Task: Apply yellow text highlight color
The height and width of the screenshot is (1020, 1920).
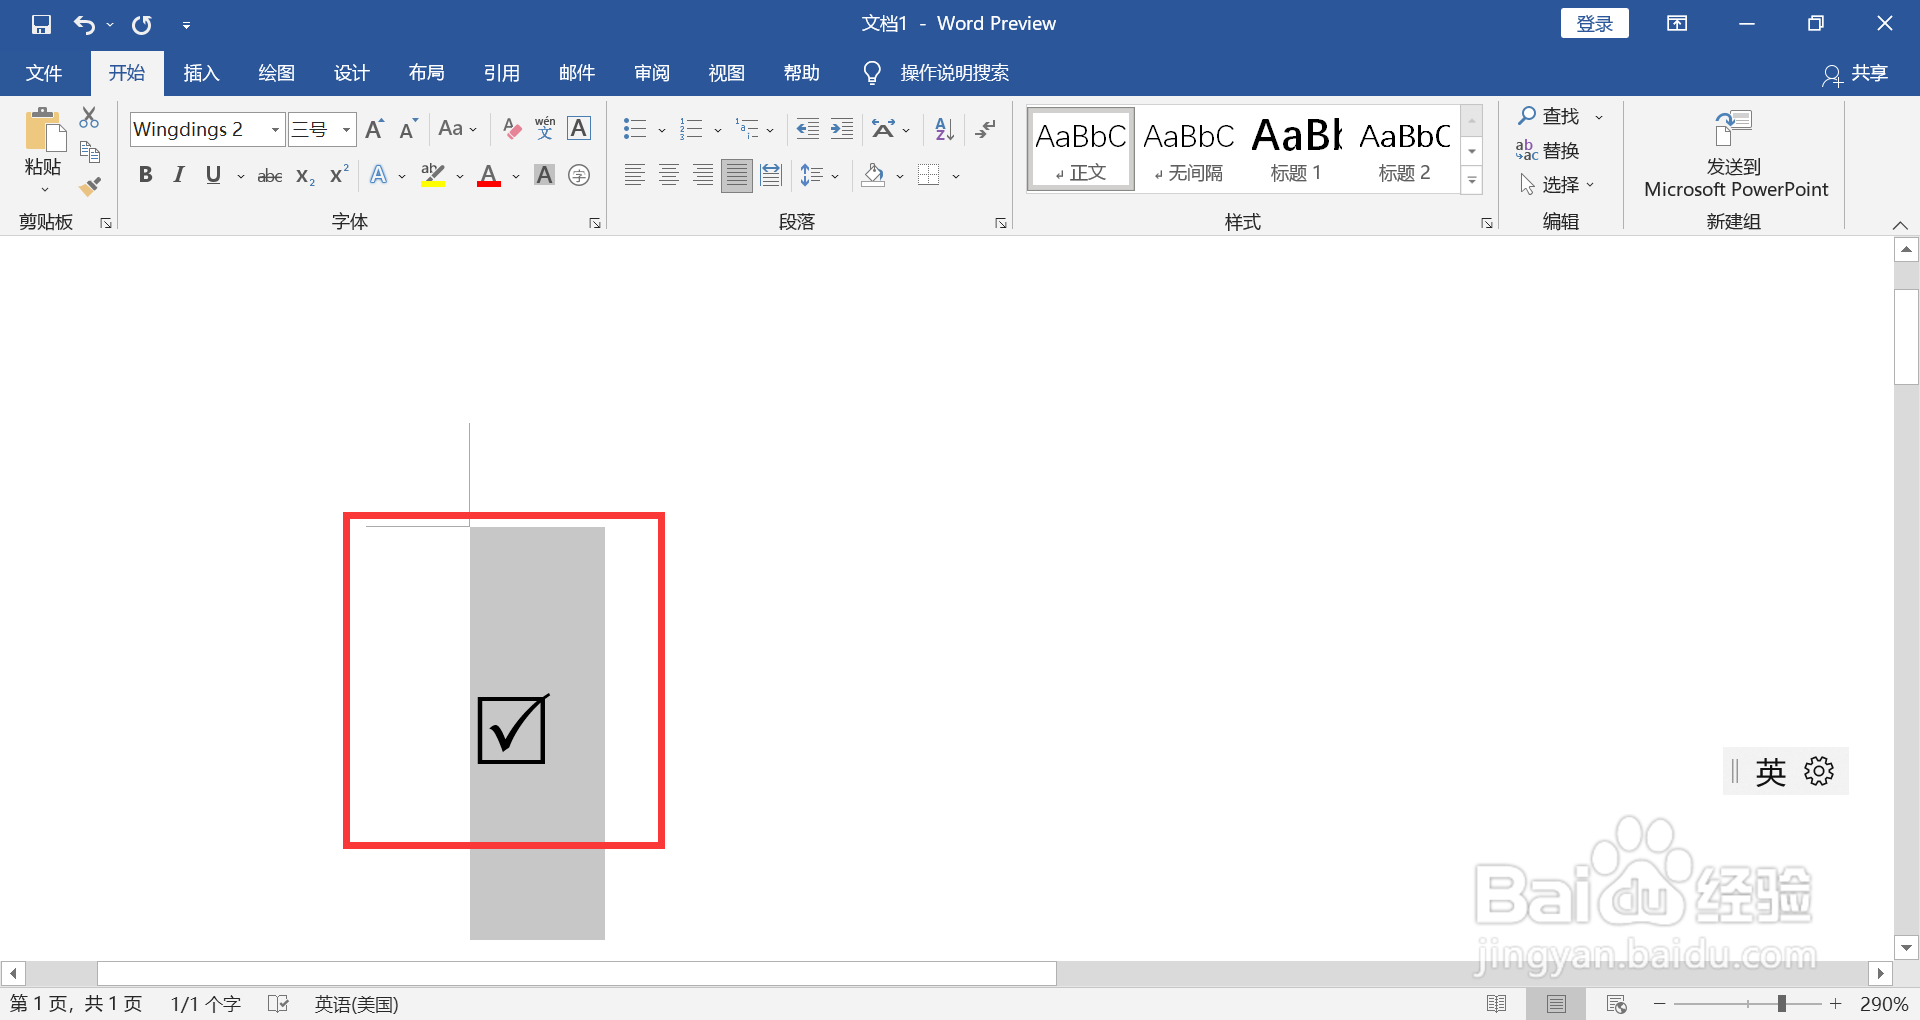Action: tap(433, 176)
